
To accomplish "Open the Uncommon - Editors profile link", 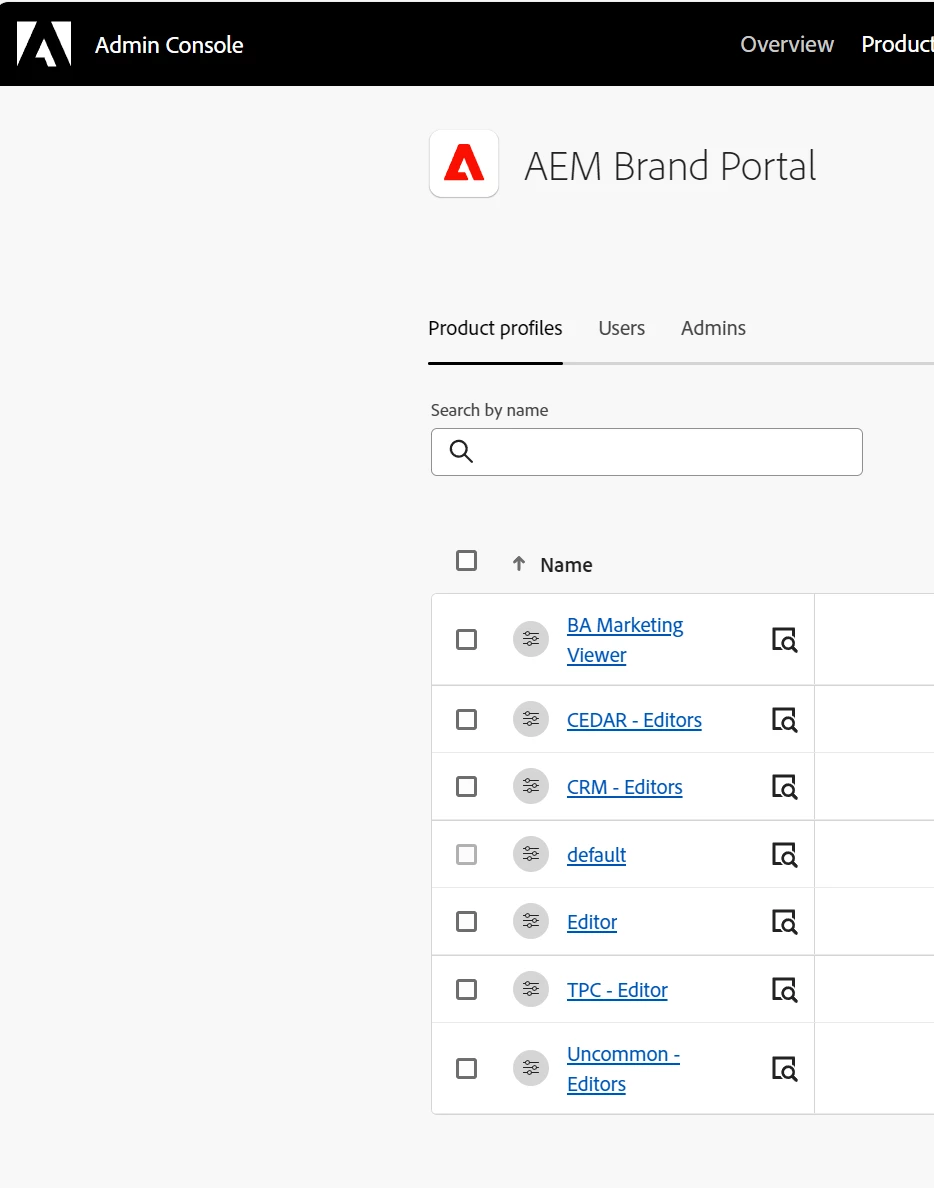I will [x=623, y=1069].
